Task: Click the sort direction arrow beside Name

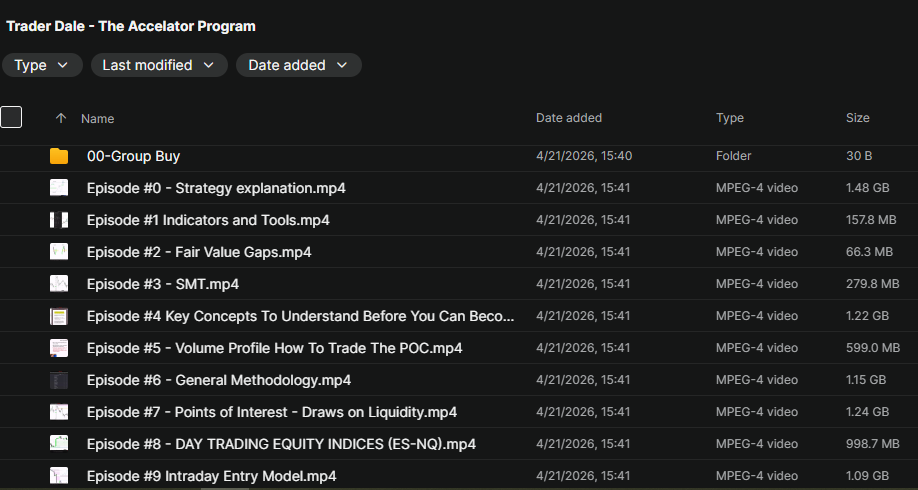Action: pyautogui.click(x=61, y=118)
